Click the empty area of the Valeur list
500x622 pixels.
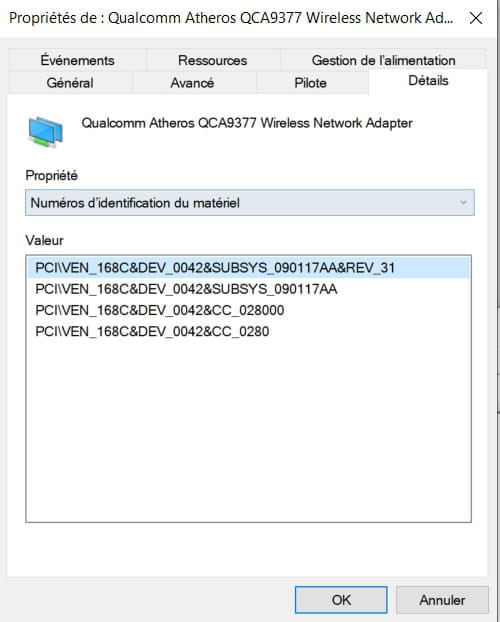coord(249,432)
